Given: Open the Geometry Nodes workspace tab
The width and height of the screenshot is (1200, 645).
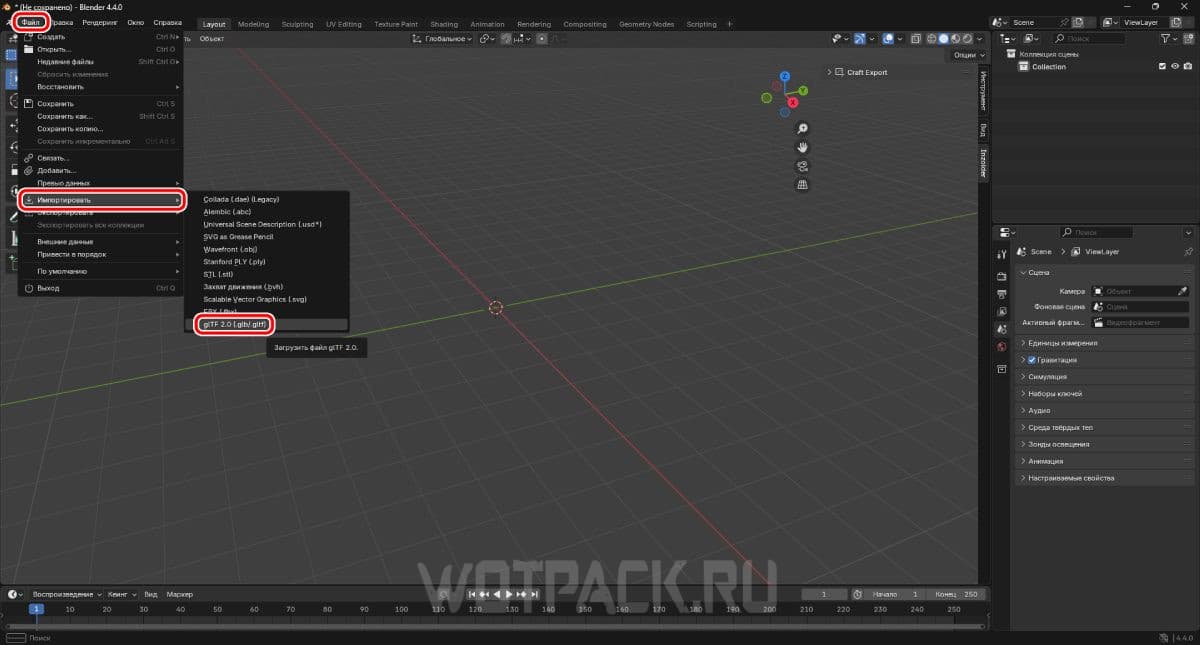Looking at the screenshot, I should 646,24.
